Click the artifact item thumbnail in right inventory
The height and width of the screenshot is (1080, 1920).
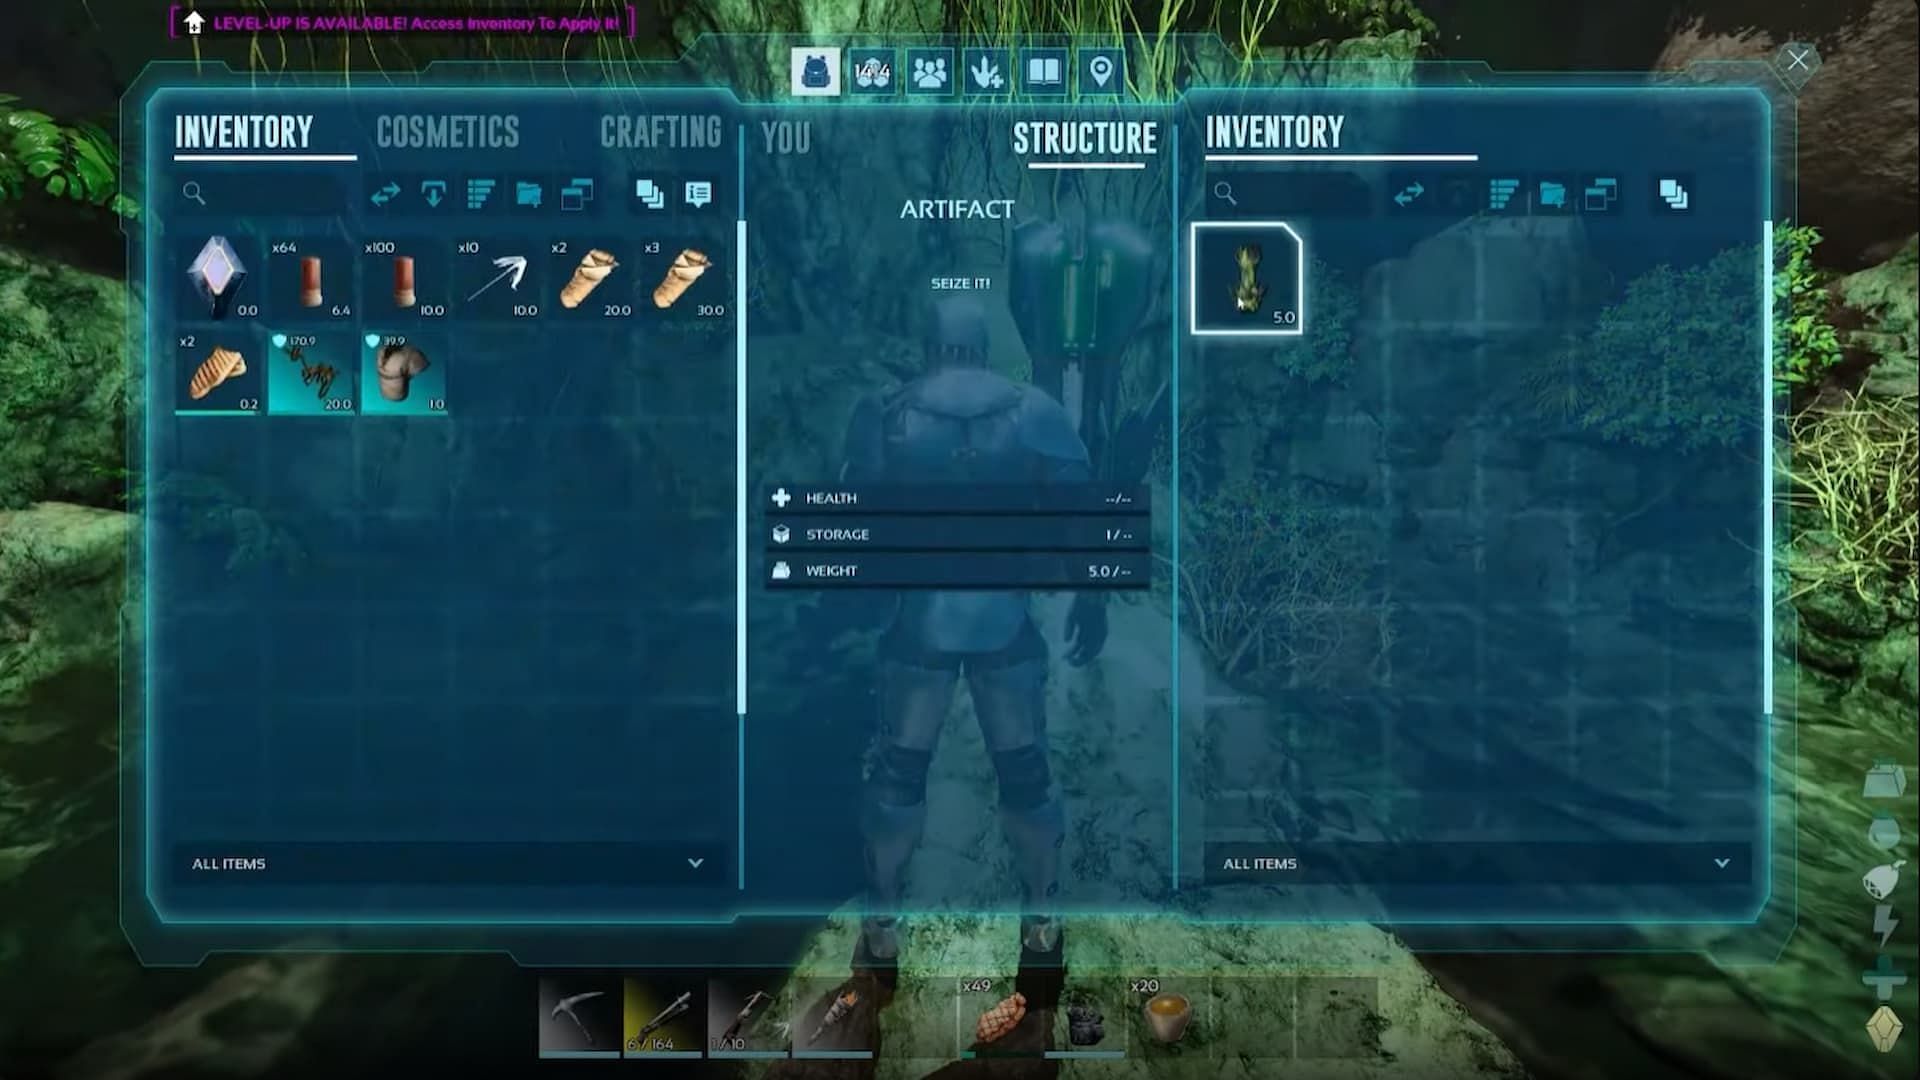(1245, 277)
